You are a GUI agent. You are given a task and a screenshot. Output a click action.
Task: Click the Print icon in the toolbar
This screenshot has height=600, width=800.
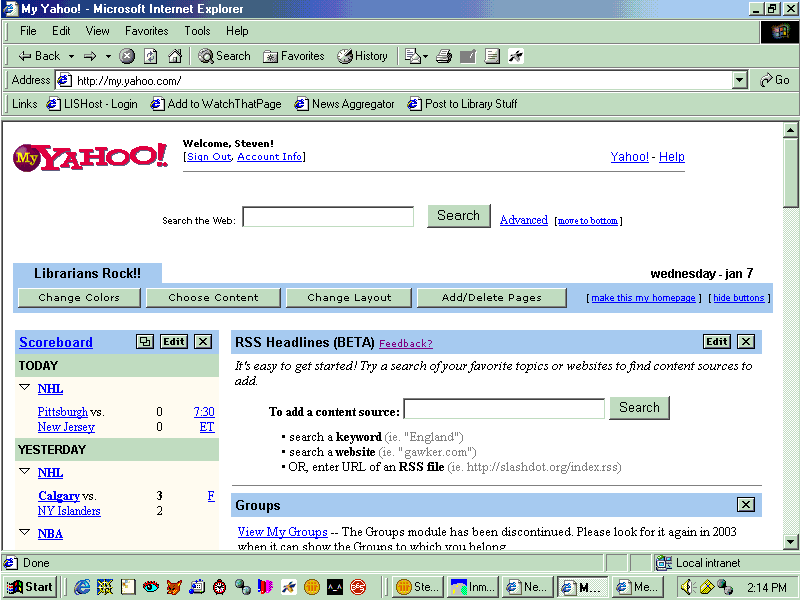click(x=444, y=56)
